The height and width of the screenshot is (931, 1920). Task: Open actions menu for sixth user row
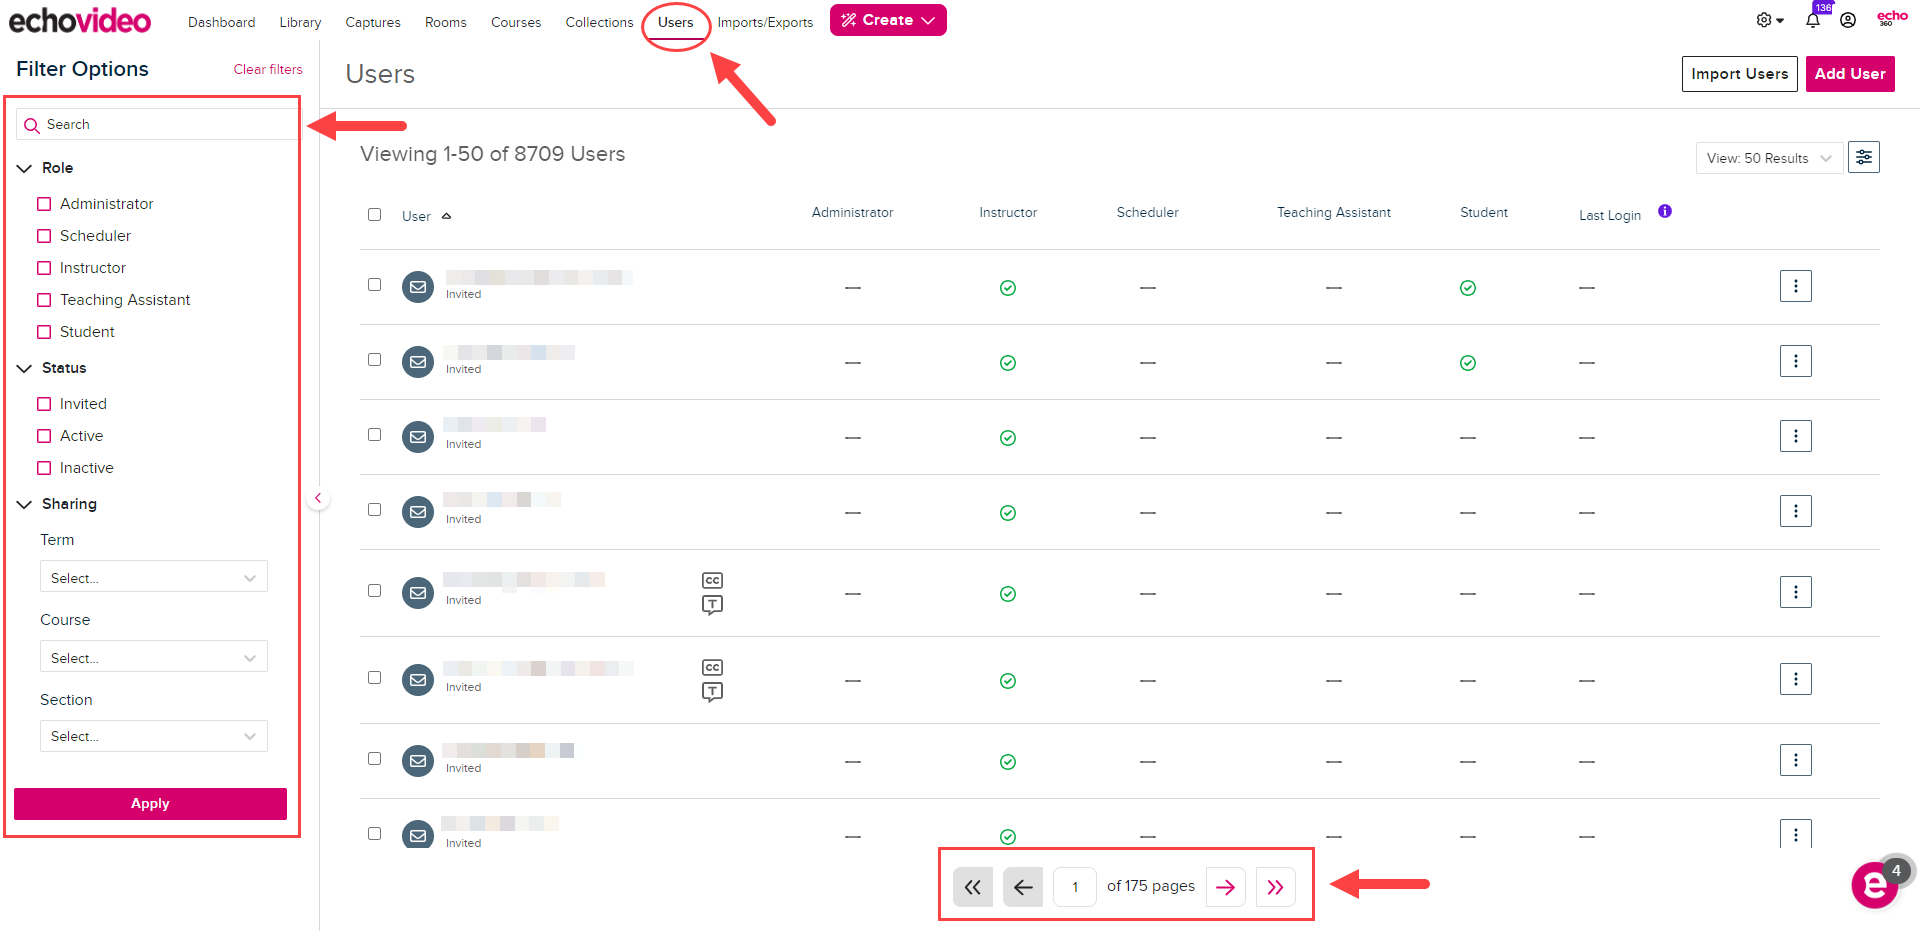[1796, 679]
